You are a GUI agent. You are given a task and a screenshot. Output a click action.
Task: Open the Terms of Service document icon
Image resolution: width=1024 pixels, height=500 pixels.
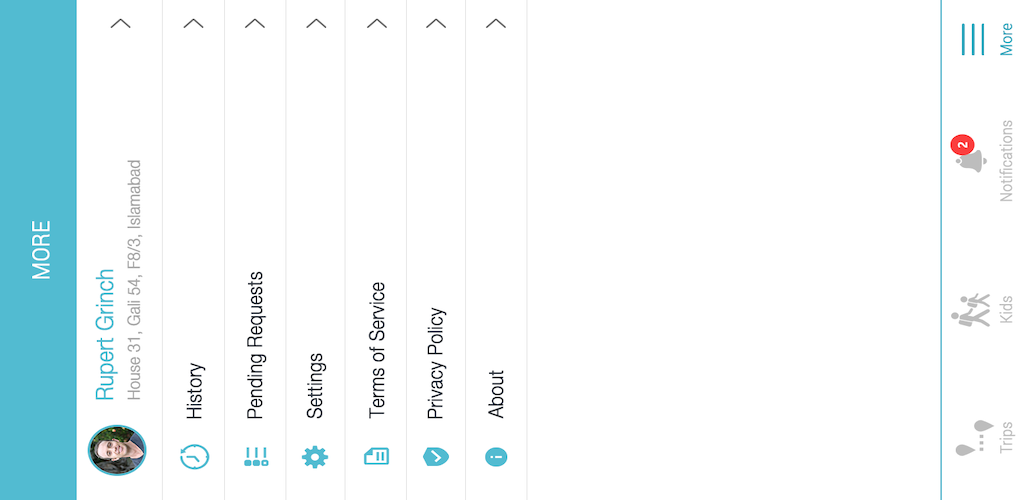(x=376, y=456)
